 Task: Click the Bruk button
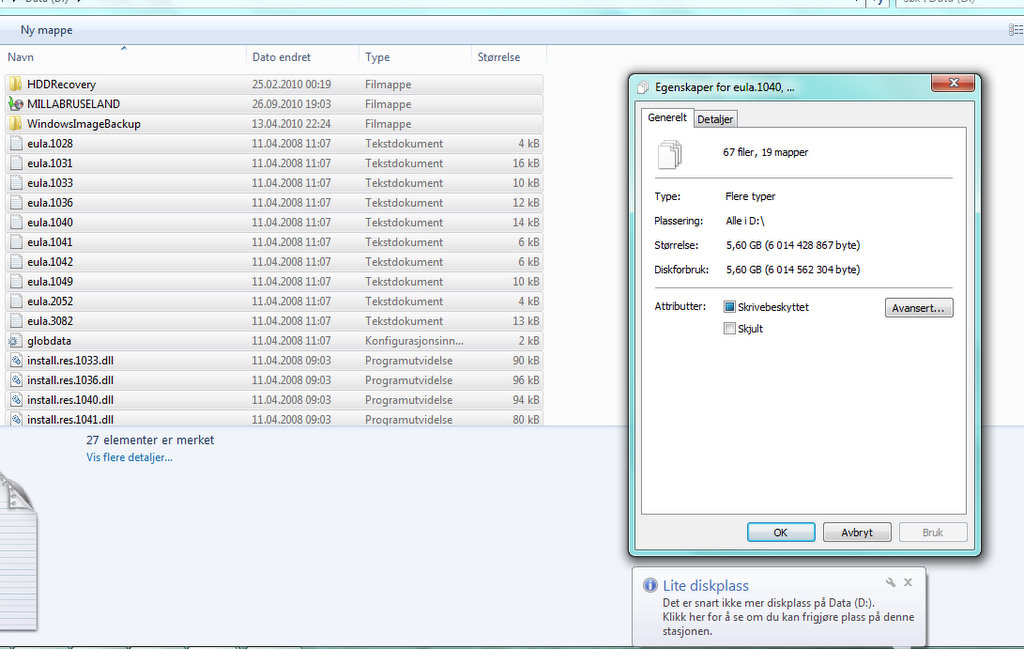[x=933, y=532]
